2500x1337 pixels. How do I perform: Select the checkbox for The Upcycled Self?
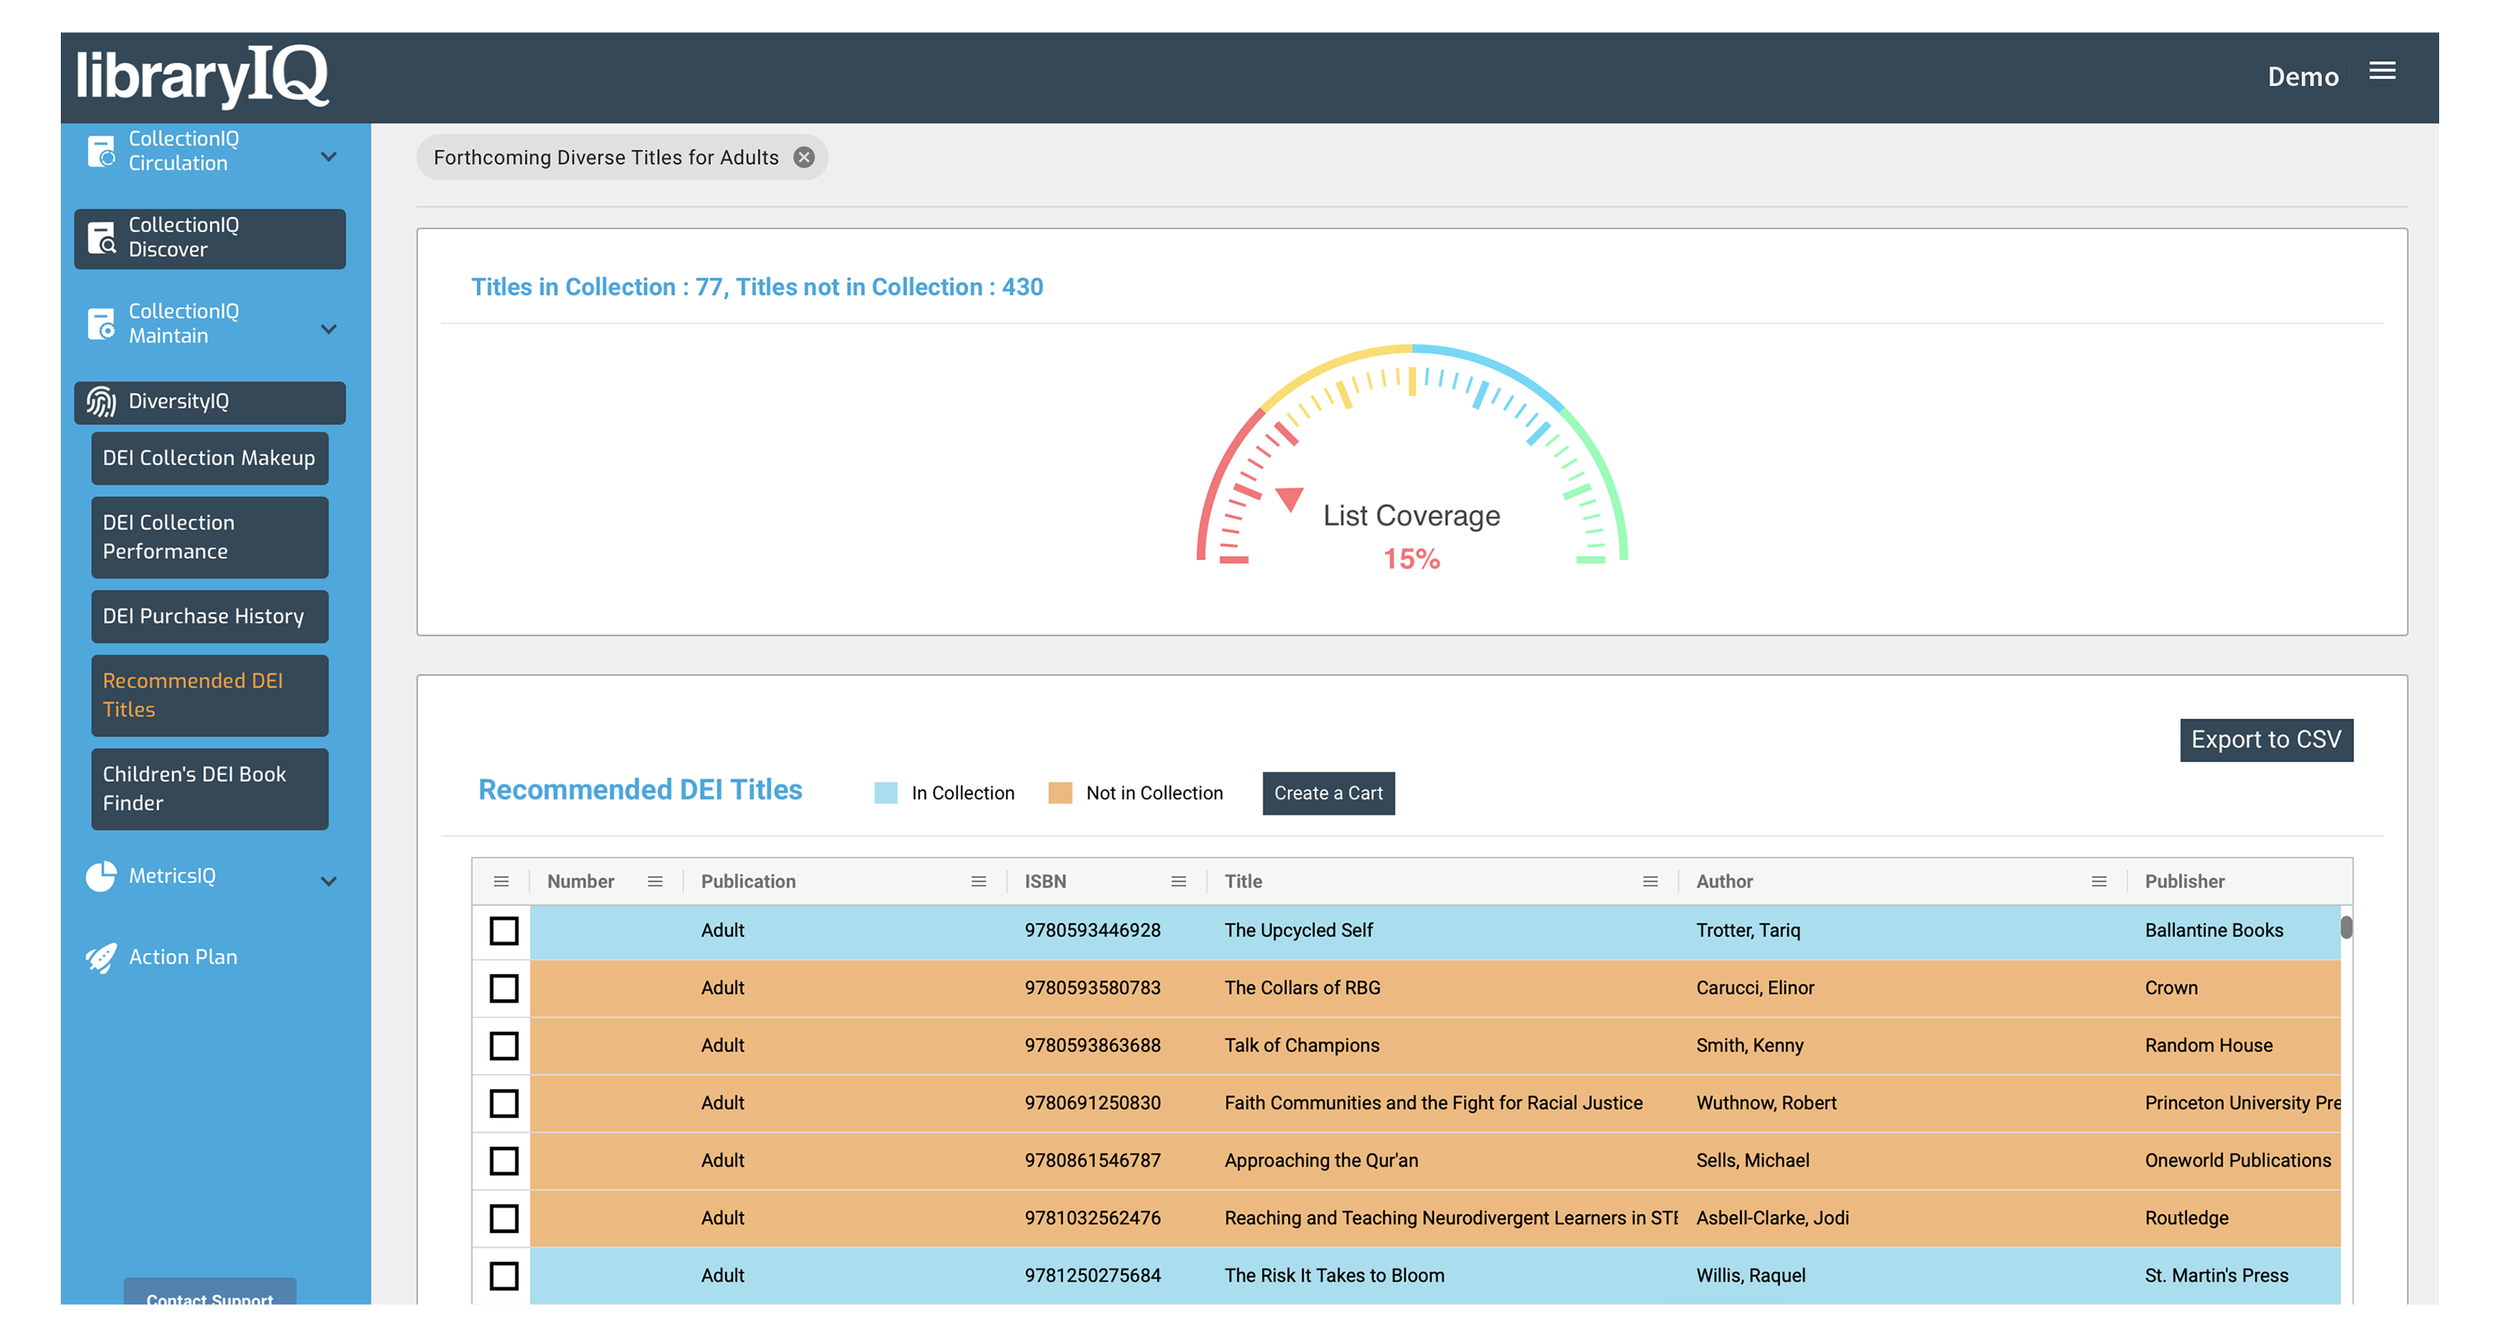(504, 931)
